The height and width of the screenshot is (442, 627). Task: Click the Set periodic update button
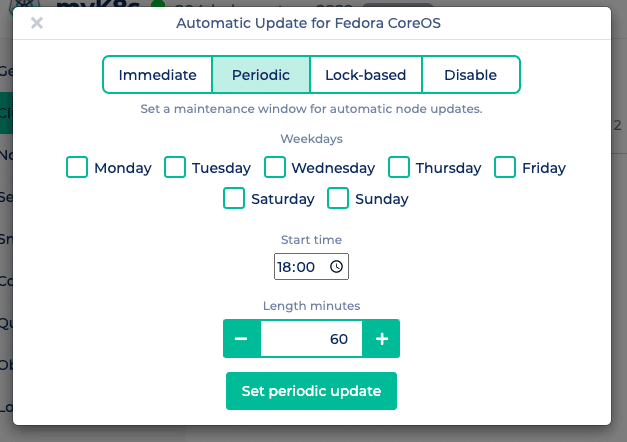tap(311, 391)
